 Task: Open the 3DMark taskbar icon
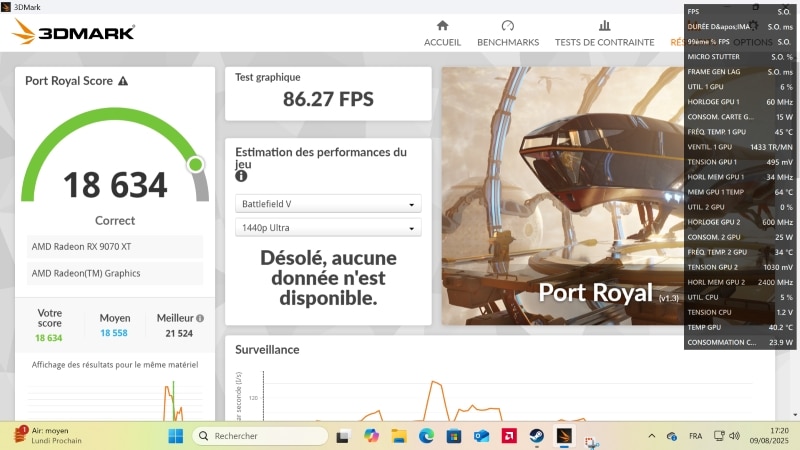tap(564, 436)
